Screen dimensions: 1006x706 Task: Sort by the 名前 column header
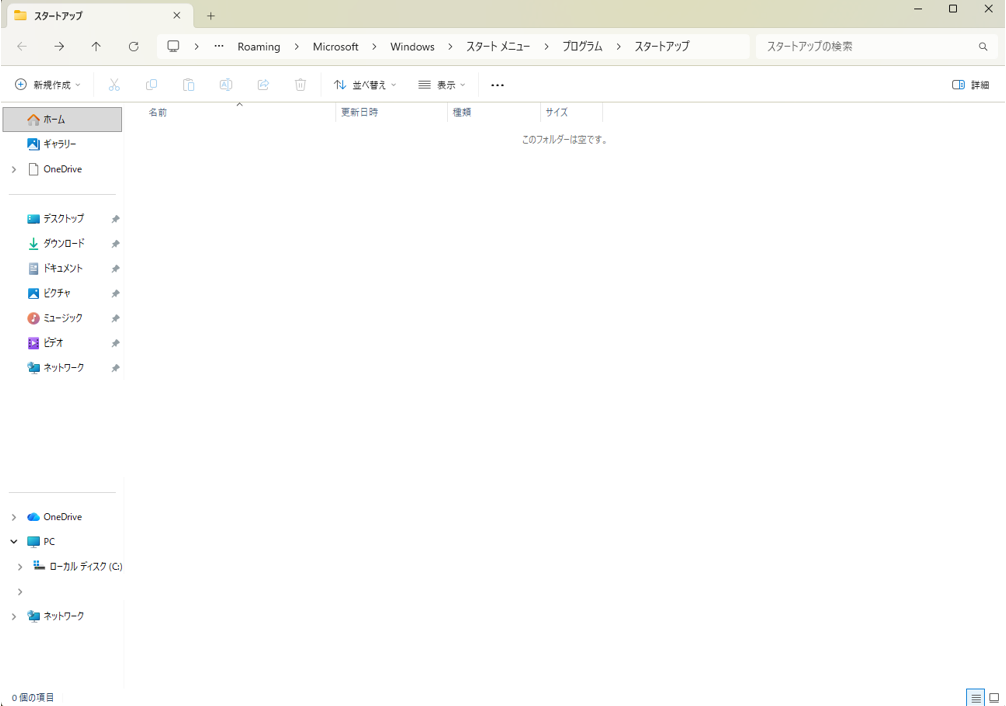click(158, 113)
